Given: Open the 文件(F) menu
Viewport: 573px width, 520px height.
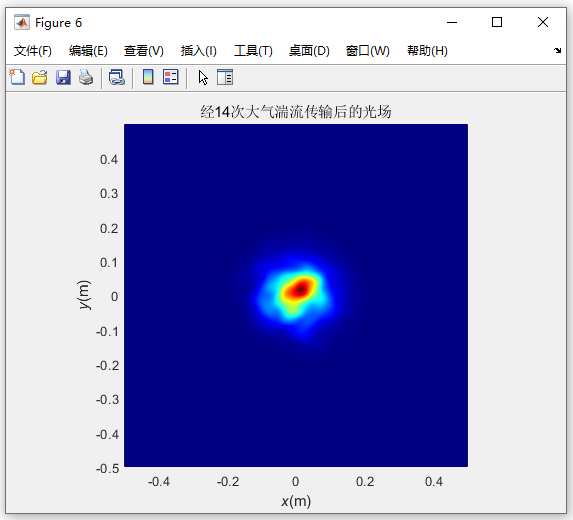Looking at the screenshot, I should (33, 51).
